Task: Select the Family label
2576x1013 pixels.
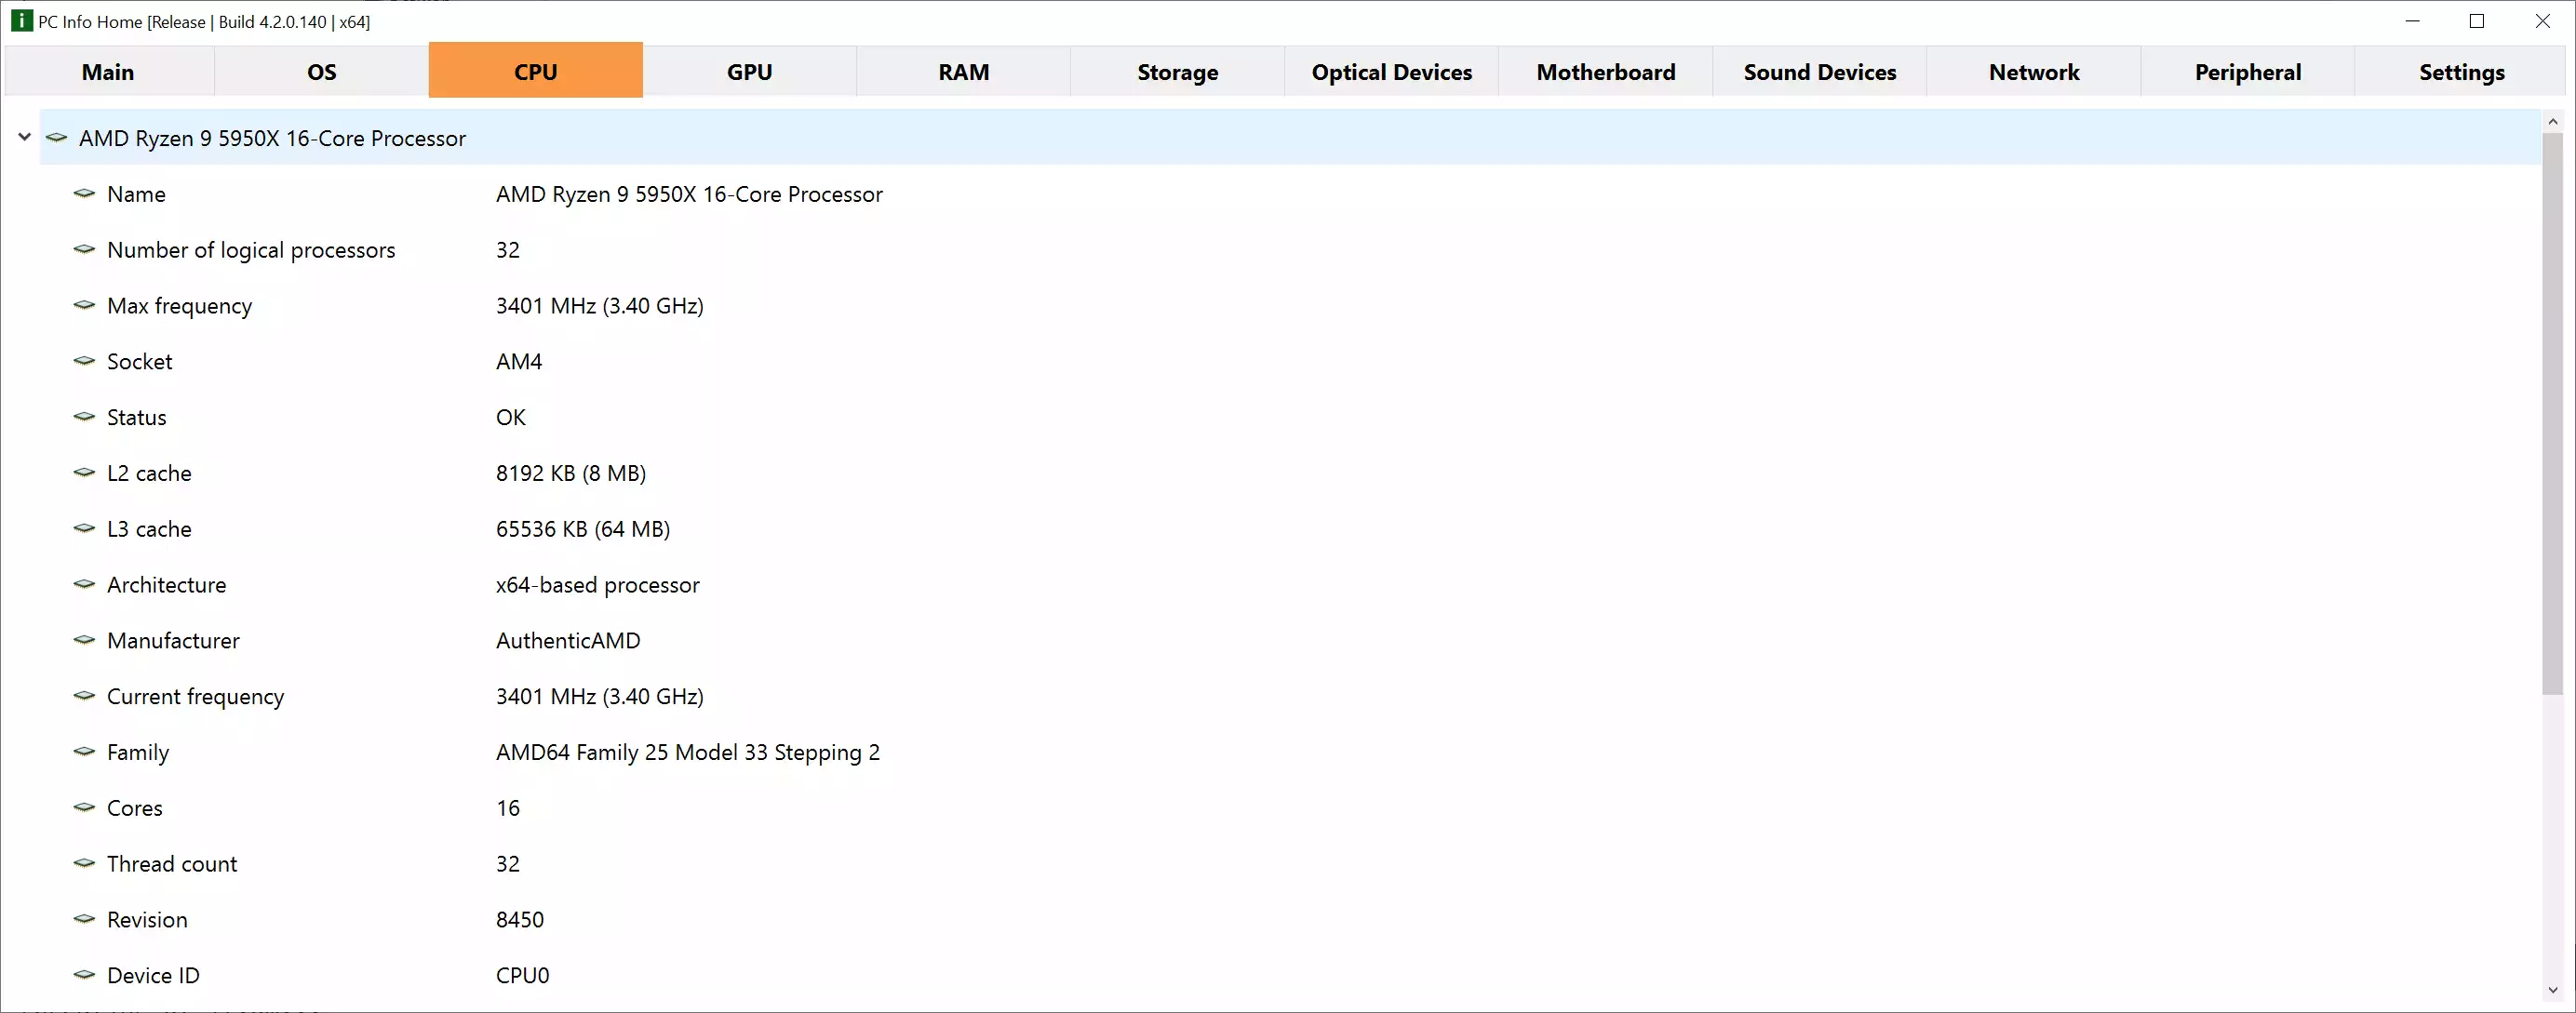Action: [x=138, y=753]
